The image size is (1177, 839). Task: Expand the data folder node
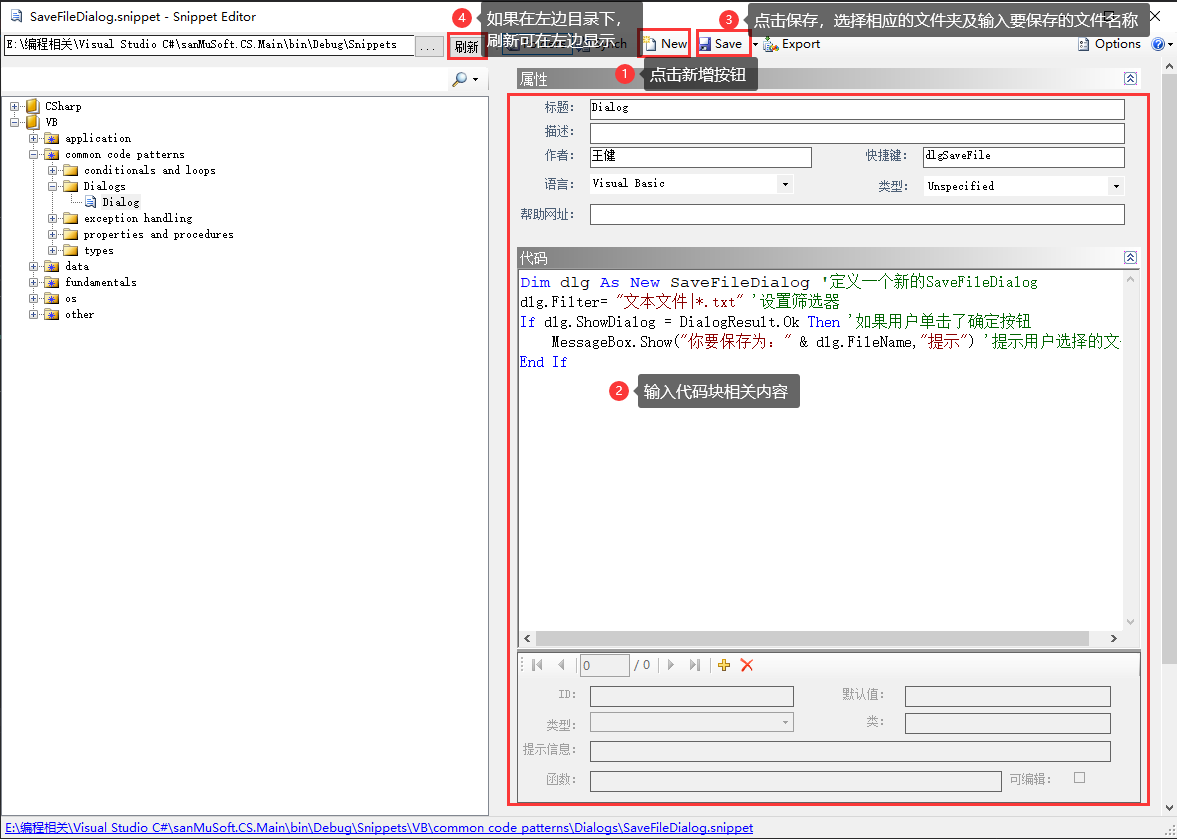click(33, 266)
